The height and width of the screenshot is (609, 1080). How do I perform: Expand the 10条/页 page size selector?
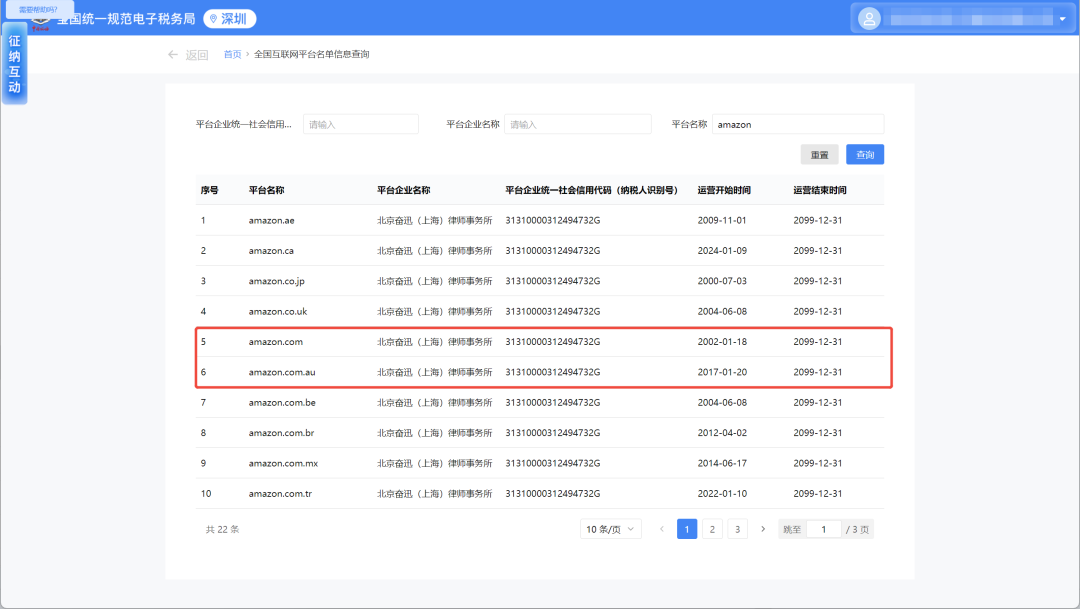(x=611, y=529)
